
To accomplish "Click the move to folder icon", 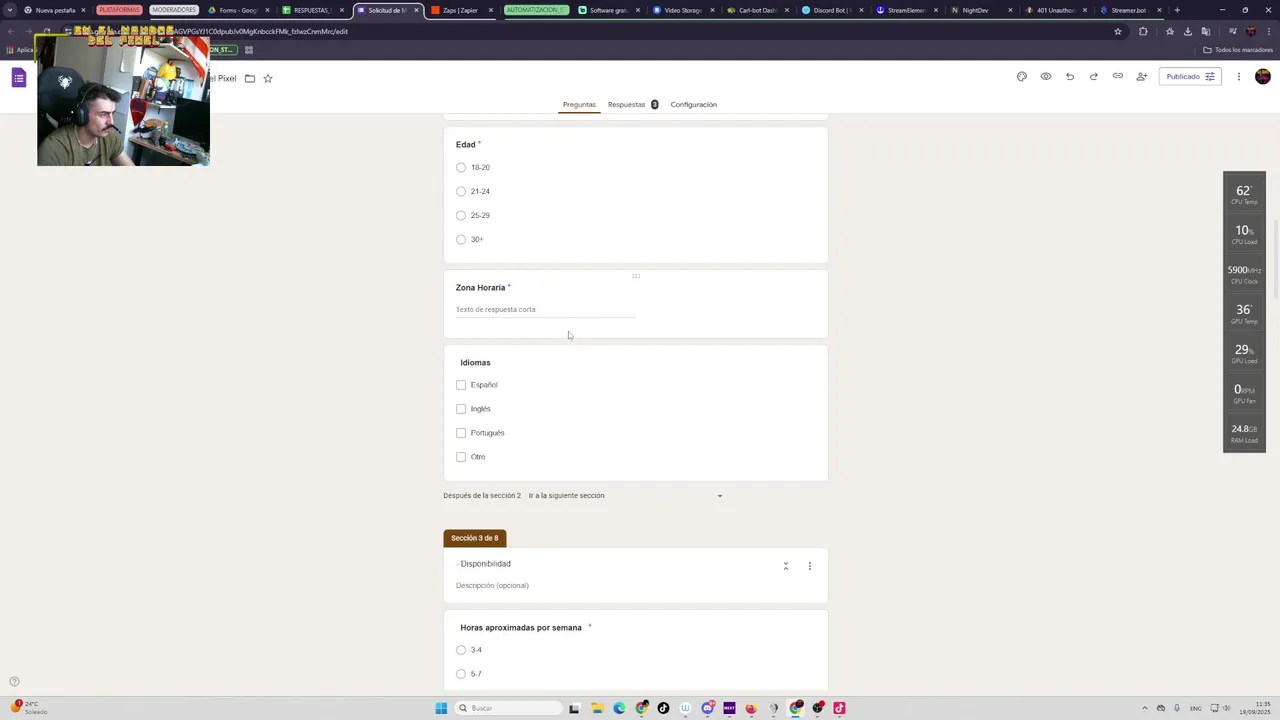I will [x=250, y=78].
